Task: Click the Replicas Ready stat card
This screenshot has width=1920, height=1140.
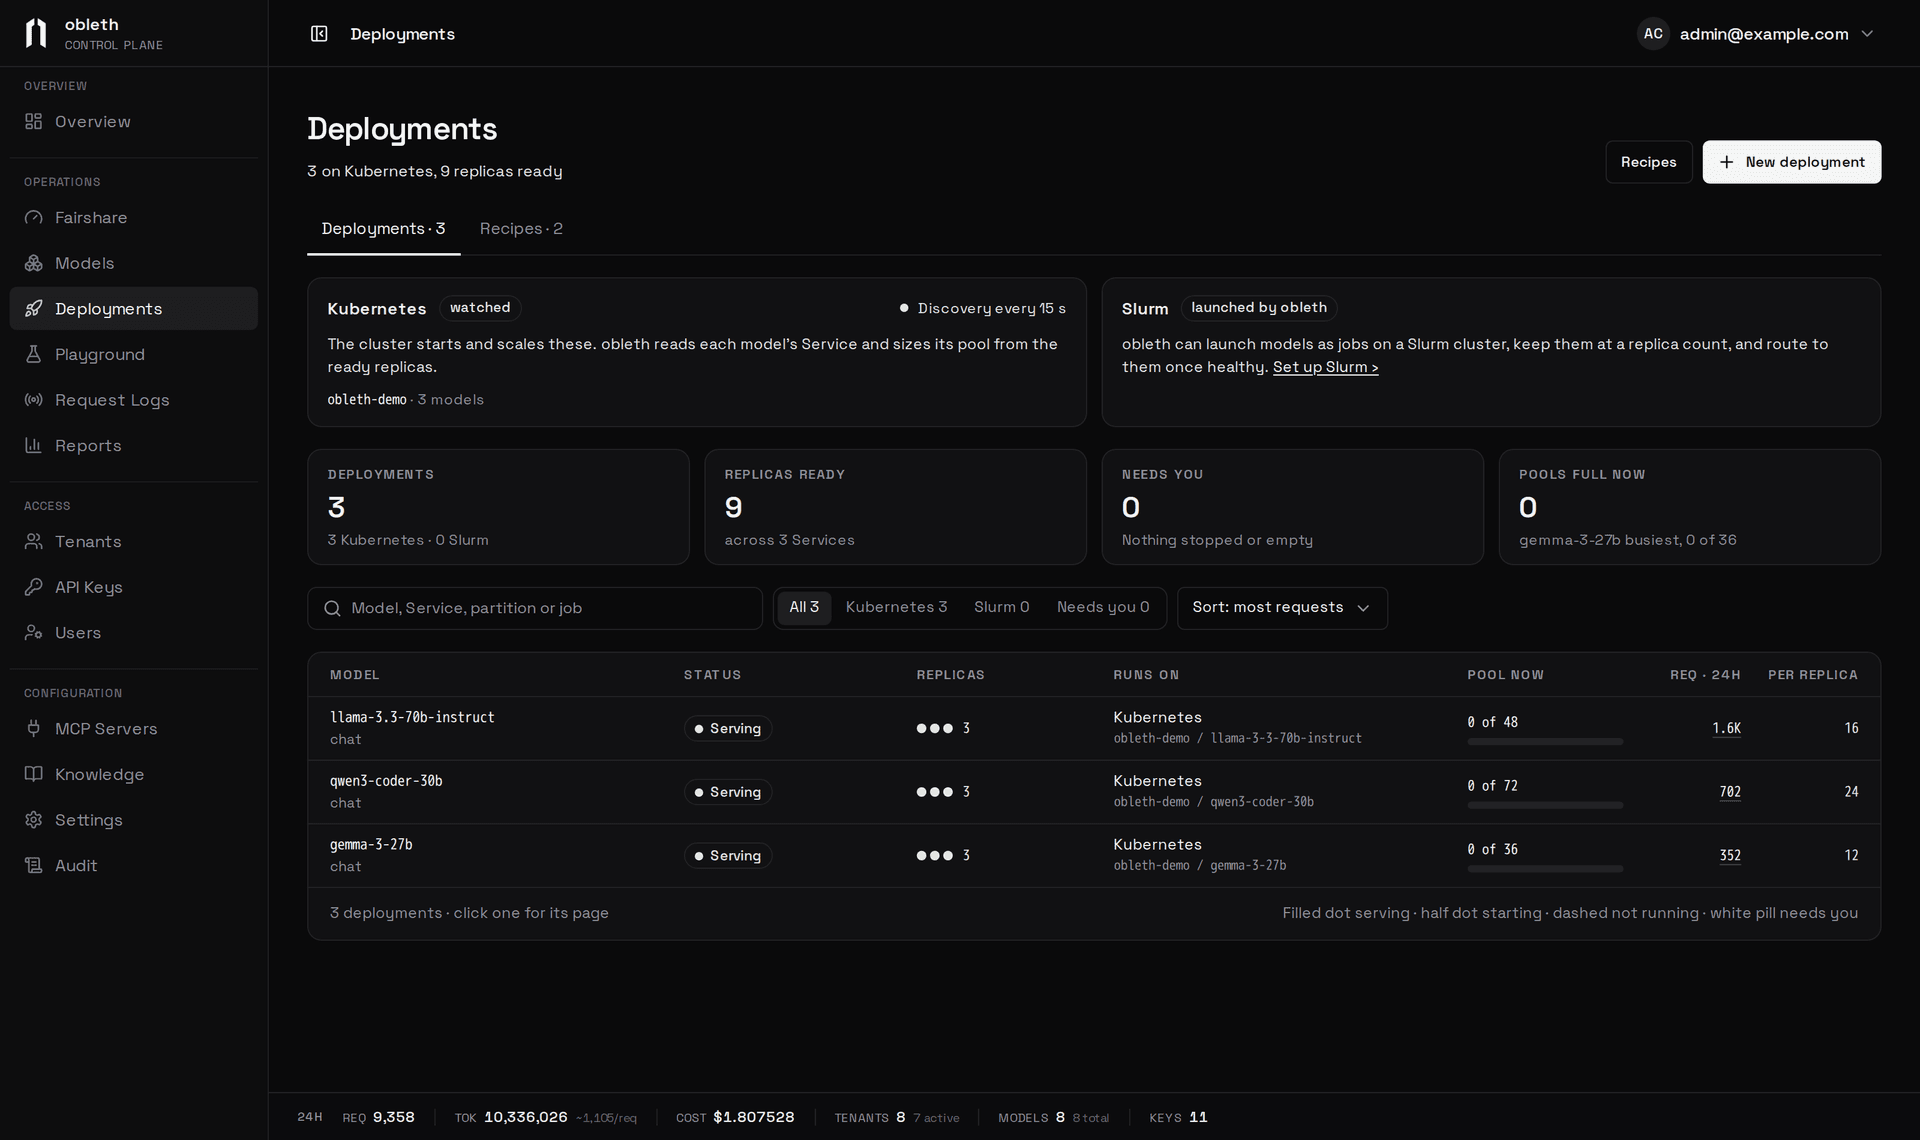Action: pyautogui.click(x=895, y=507)
